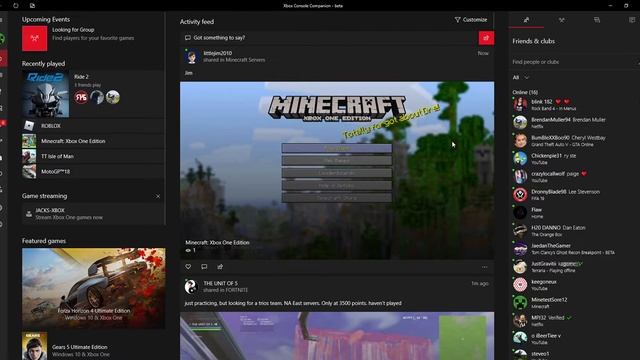
Task: Click the Looking for Group link text
Action: point(73,30)
